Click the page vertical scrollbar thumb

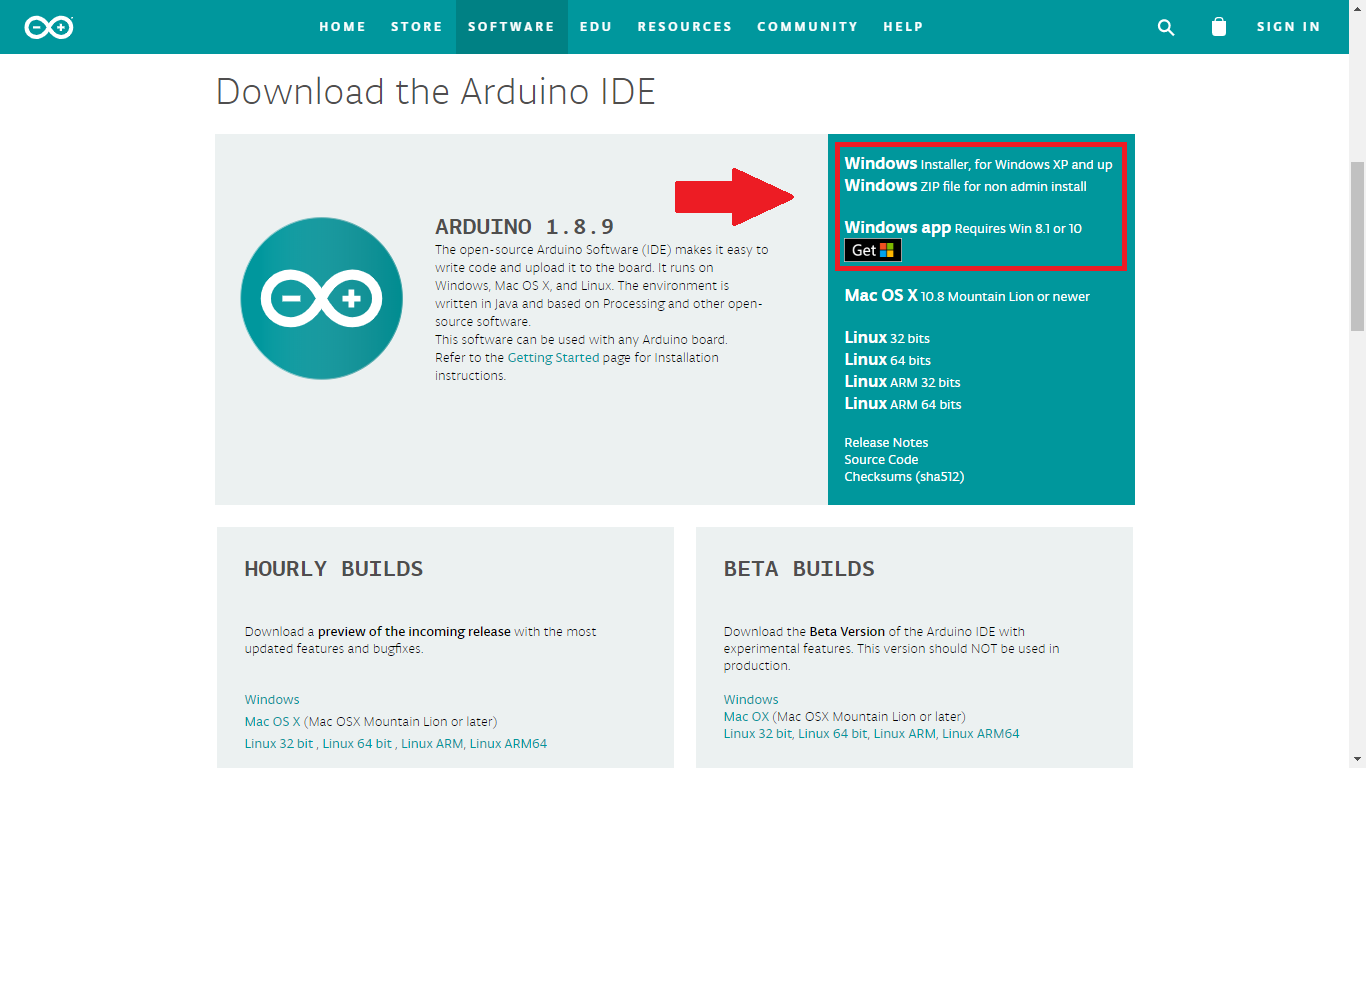point(1357,246)
